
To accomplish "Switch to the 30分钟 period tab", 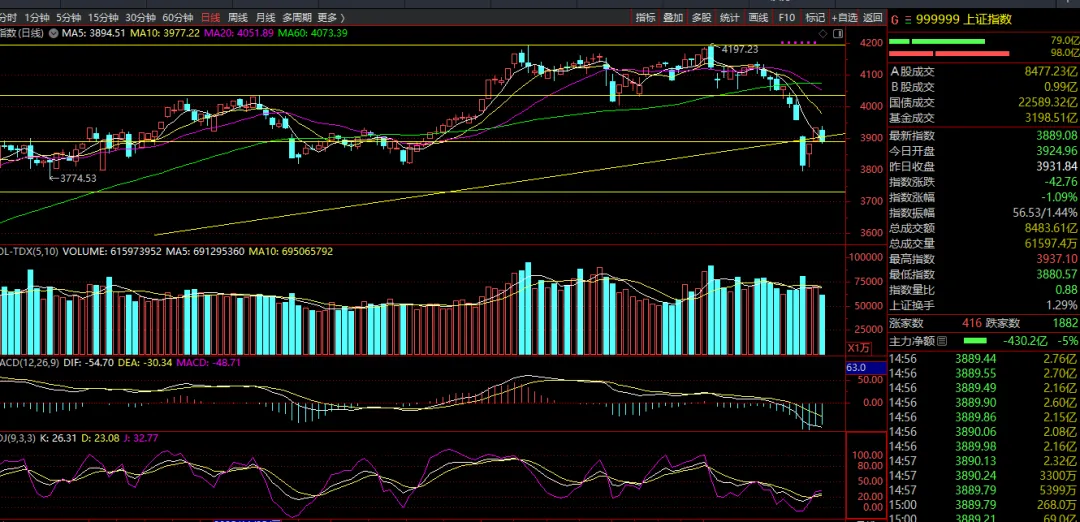I will [141, 17].
